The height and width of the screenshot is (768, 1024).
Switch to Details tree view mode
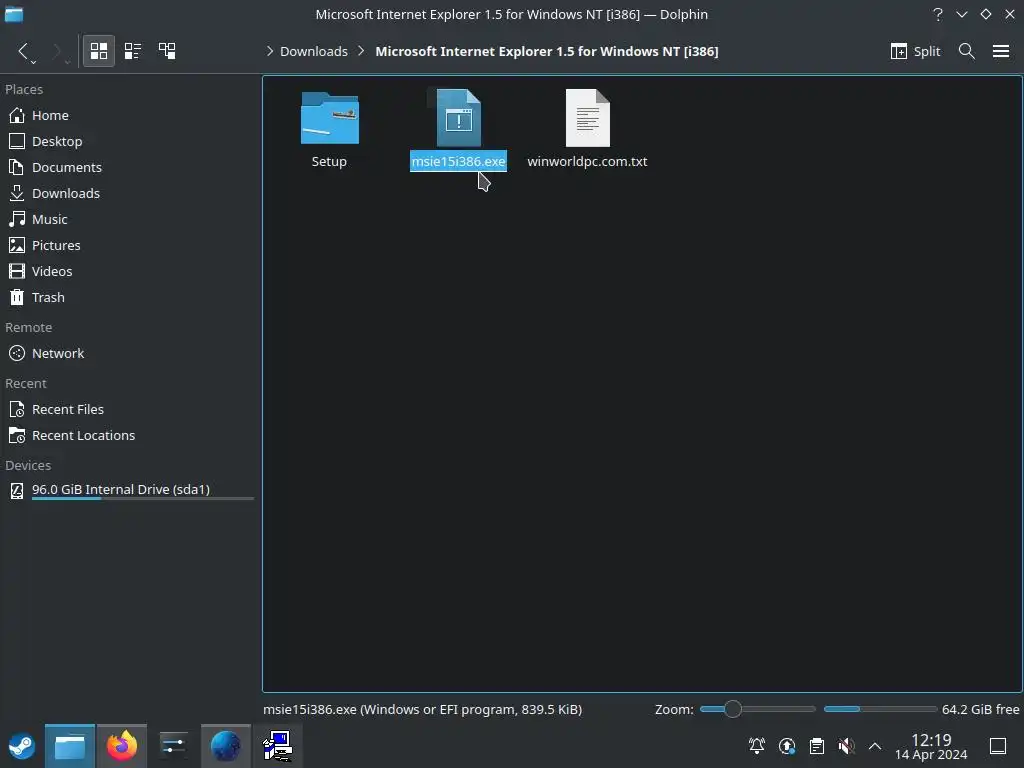point(167,51)
